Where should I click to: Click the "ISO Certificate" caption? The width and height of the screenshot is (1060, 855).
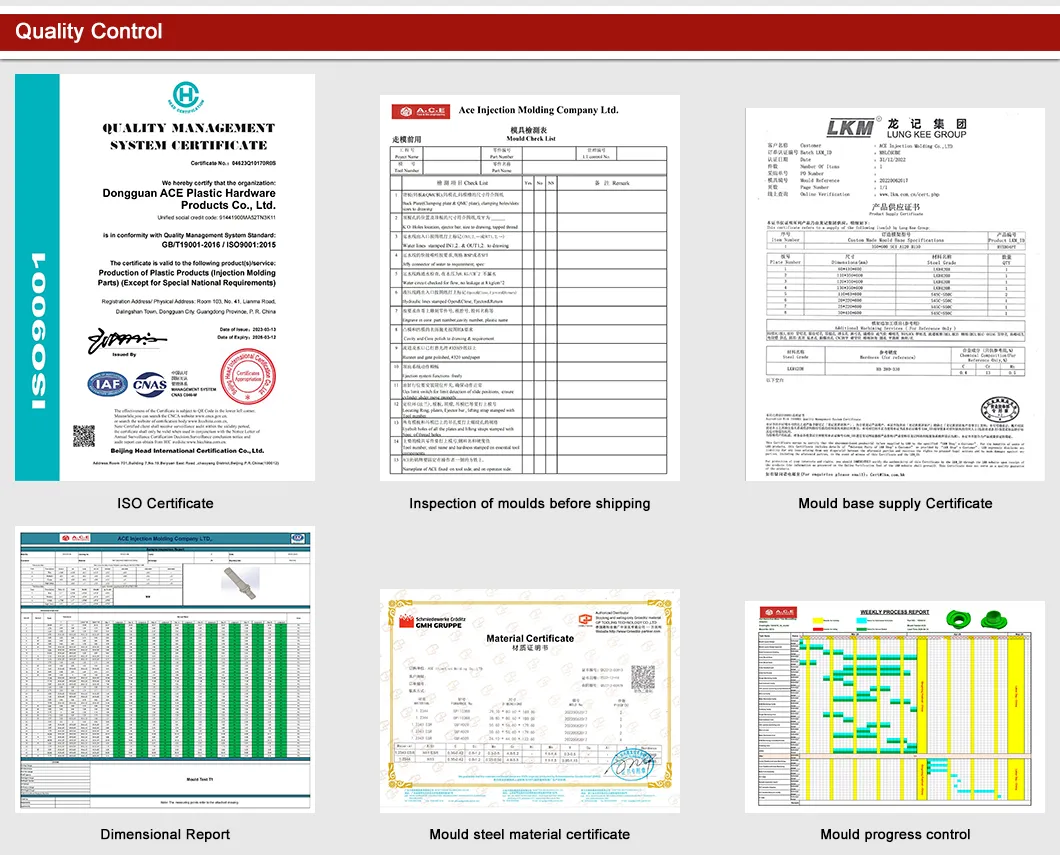click(x=165, y=503)
